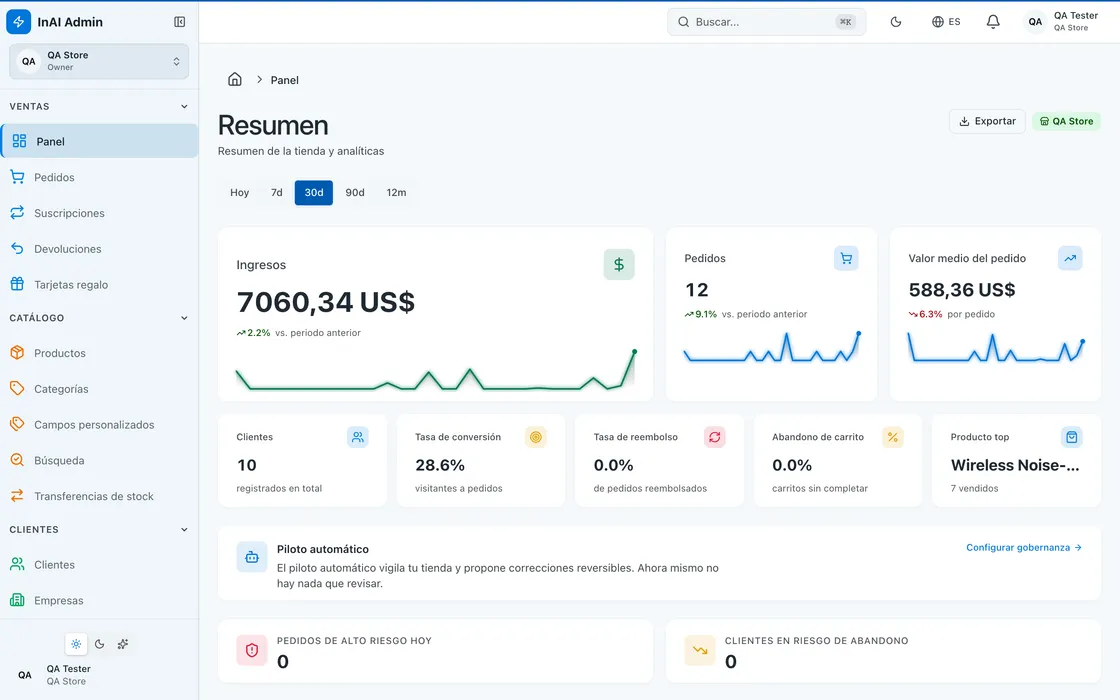1120x700 pixels.
Task: Click the Ingresos dollar icon
Action: 619,264
